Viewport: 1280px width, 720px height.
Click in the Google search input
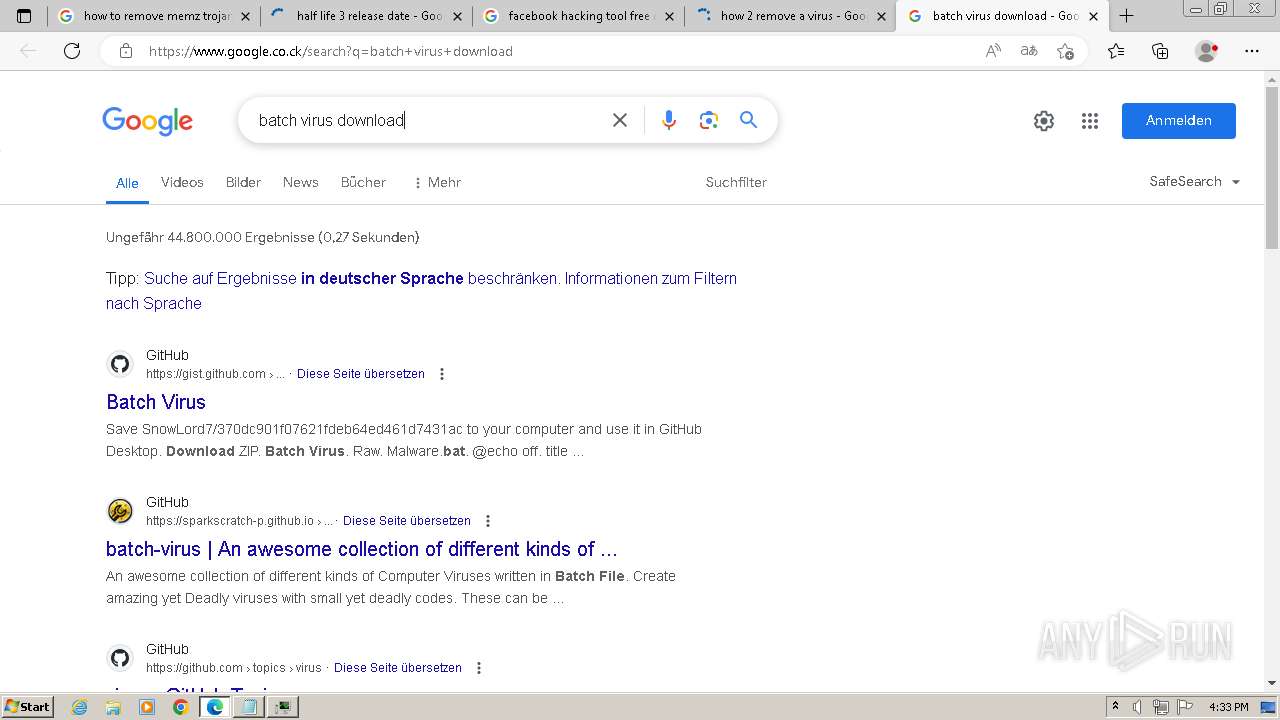point(425,120)
